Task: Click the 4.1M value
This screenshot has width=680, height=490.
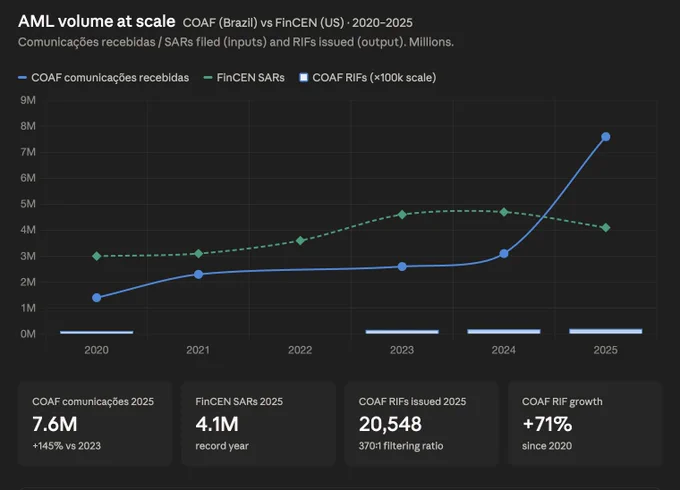Action: click(217, 424)
